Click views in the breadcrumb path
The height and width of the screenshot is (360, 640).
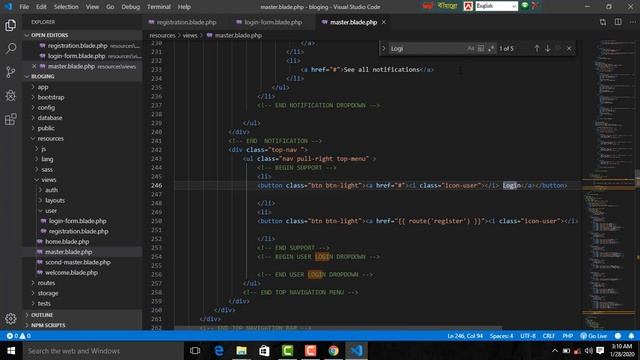pos(190,36)
